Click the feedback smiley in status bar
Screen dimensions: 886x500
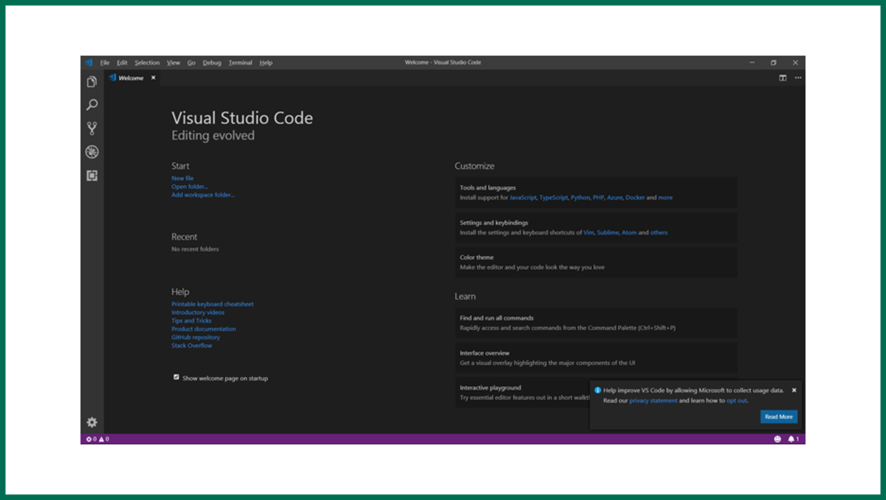click(x=777, y=439)
